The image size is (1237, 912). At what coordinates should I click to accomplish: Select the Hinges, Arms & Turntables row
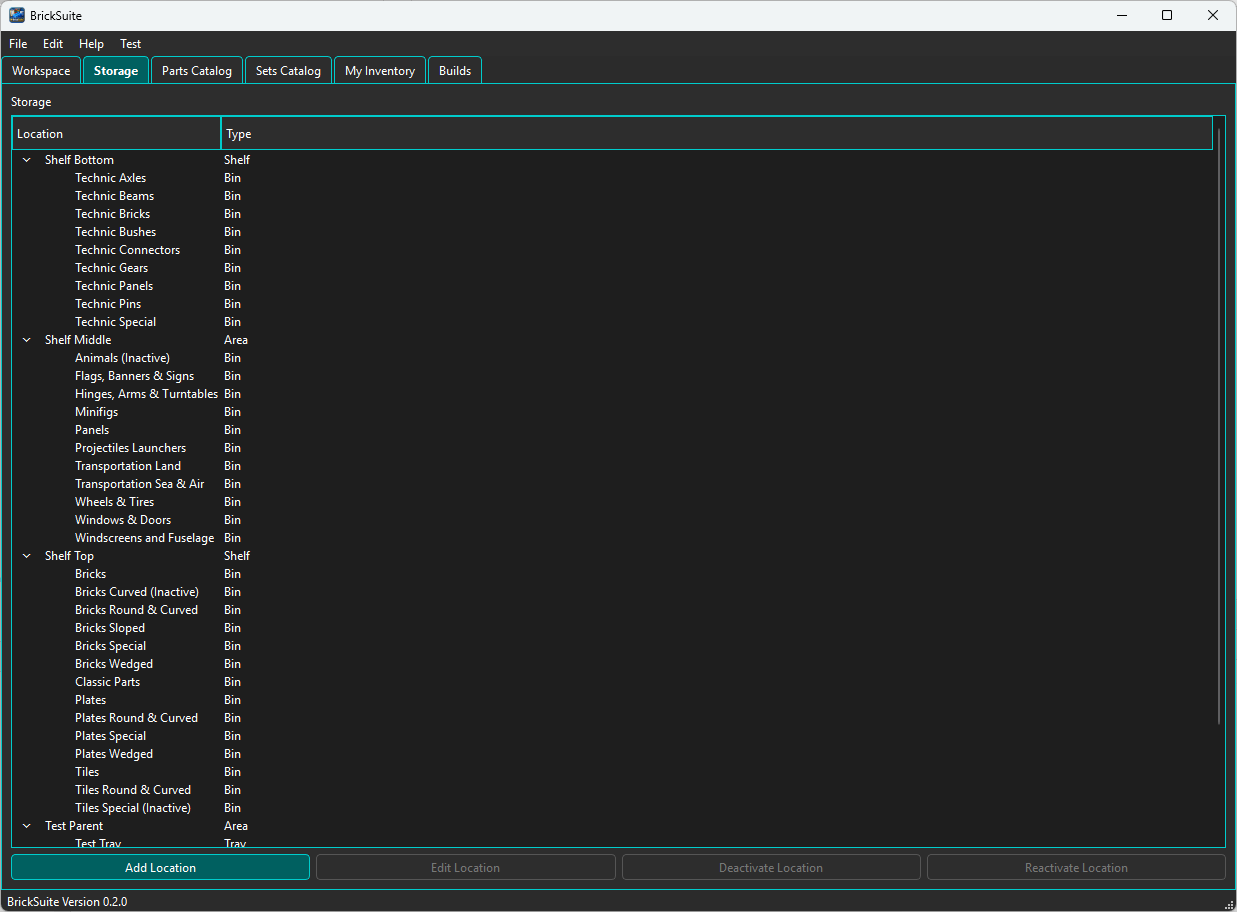click(x=613, y=394)
